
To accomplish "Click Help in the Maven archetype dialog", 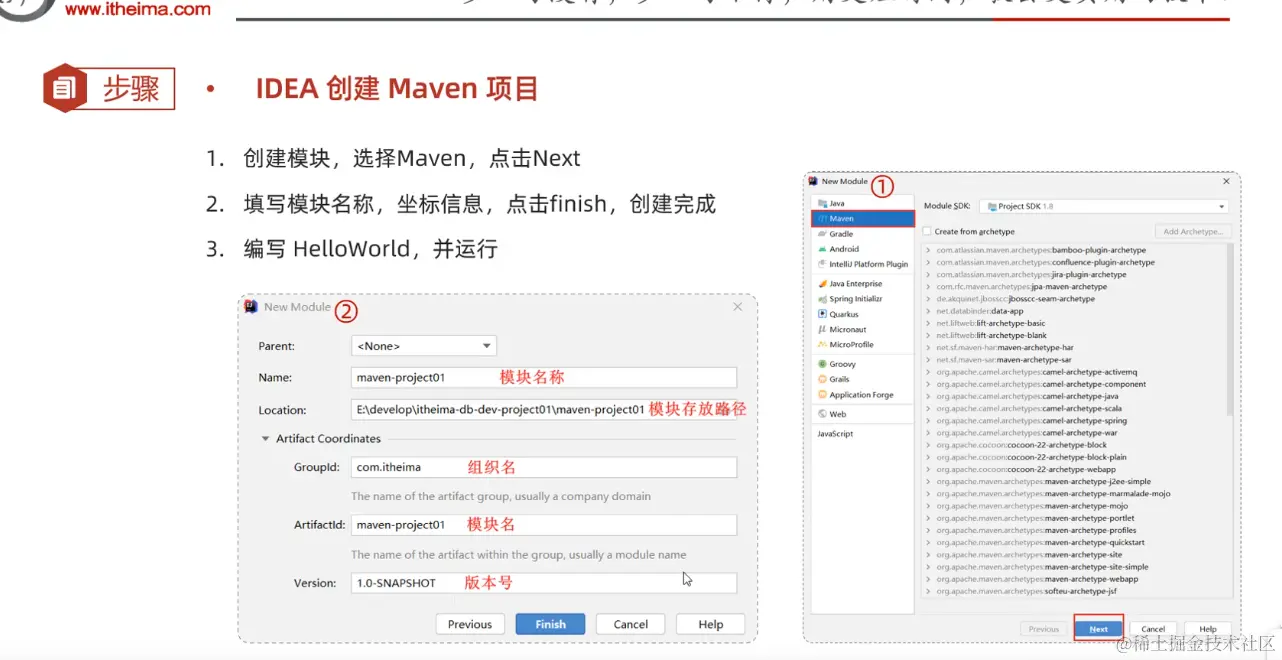I will pos(1207,629).
